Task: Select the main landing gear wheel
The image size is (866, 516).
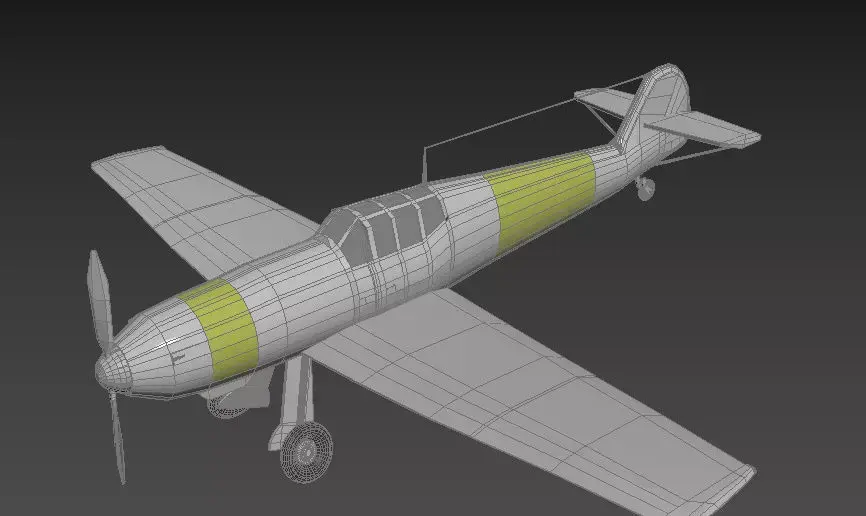Action: (307, 452)
